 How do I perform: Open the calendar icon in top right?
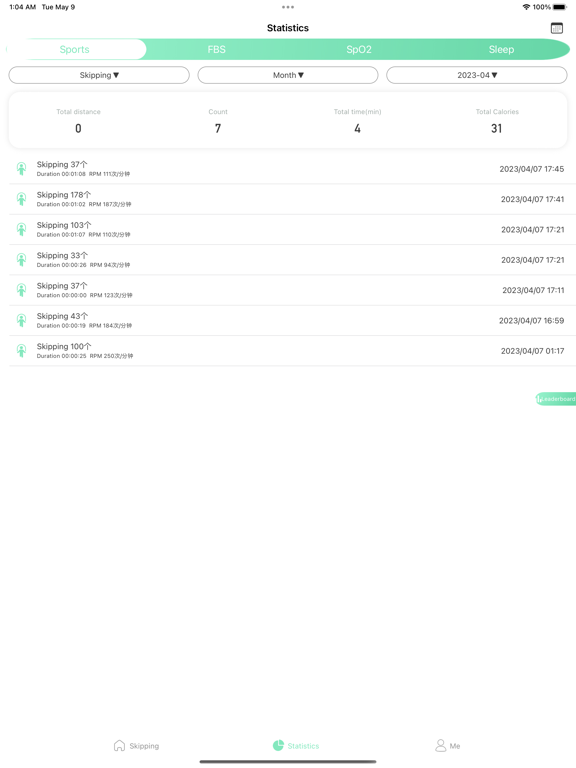[x=556, y=28]
